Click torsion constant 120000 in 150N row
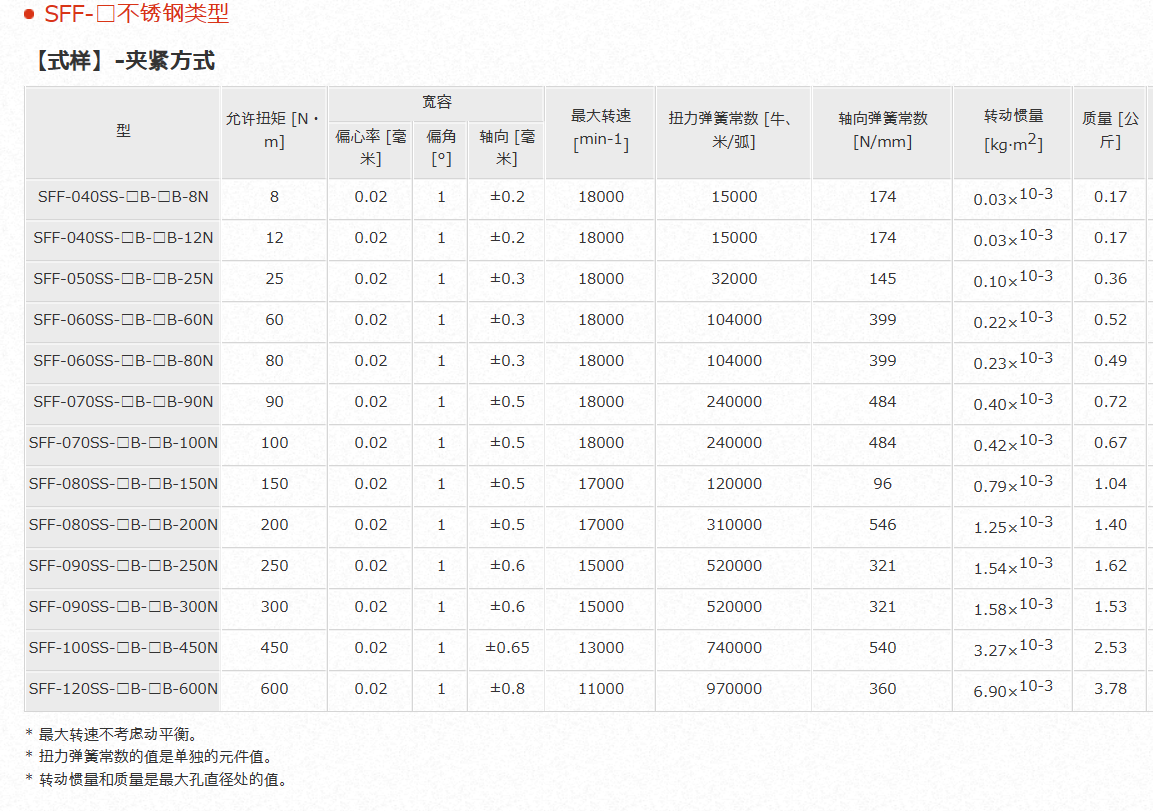This screenshot has width=1153, height=811. [x=734, y=484]
